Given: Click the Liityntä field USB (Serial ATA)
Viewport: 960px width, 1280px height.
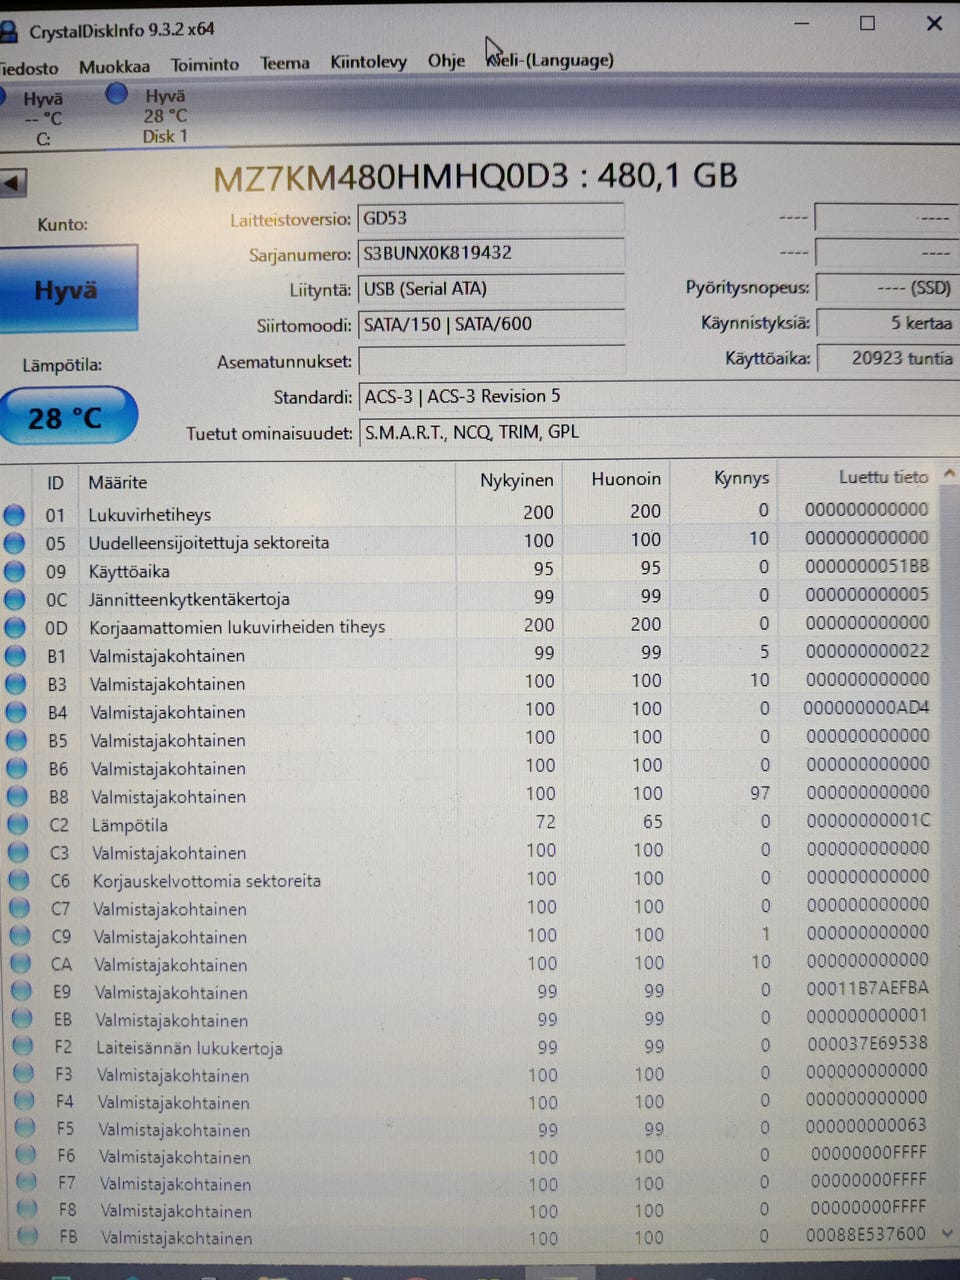Looking at the screenshot, I should point(491,289).
